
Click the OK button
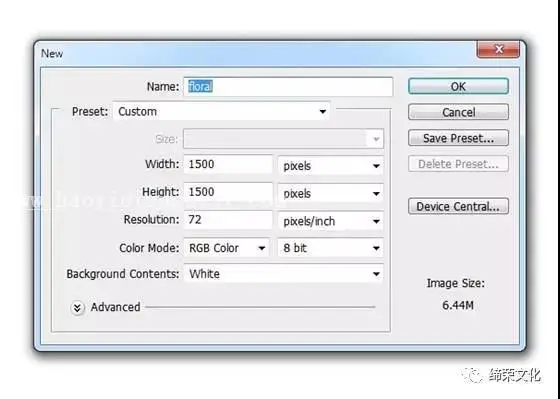coord(458,86)
